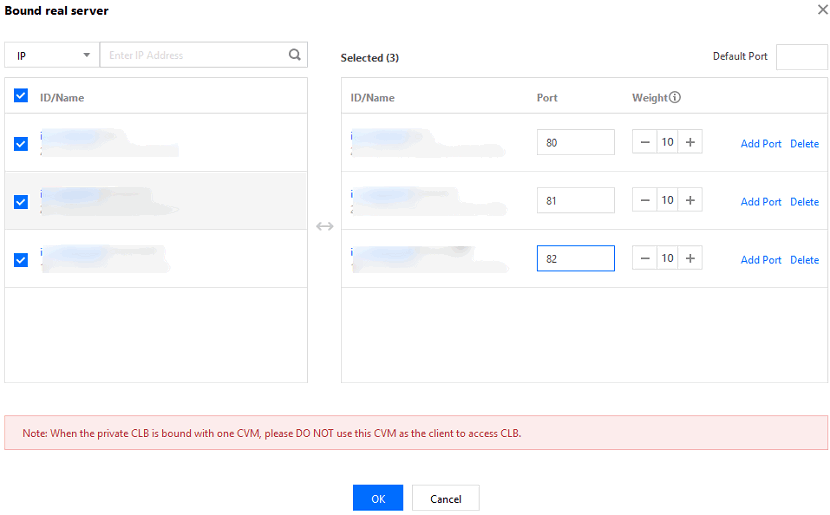
Task: Decrease weight for the port 82 server
Action: (645, 258)
